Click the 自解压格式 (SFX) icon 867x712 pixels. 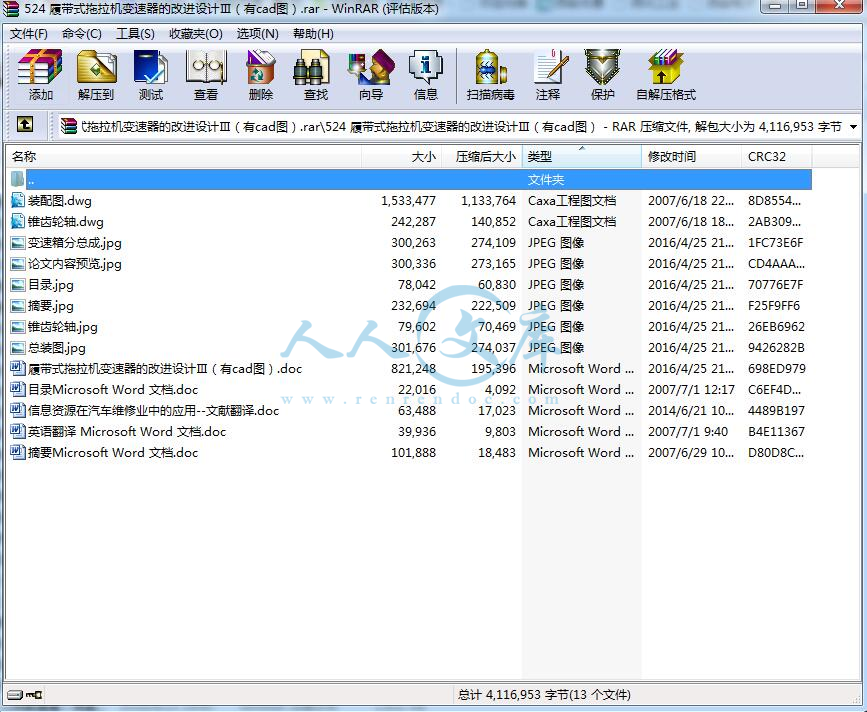point(666,75)
